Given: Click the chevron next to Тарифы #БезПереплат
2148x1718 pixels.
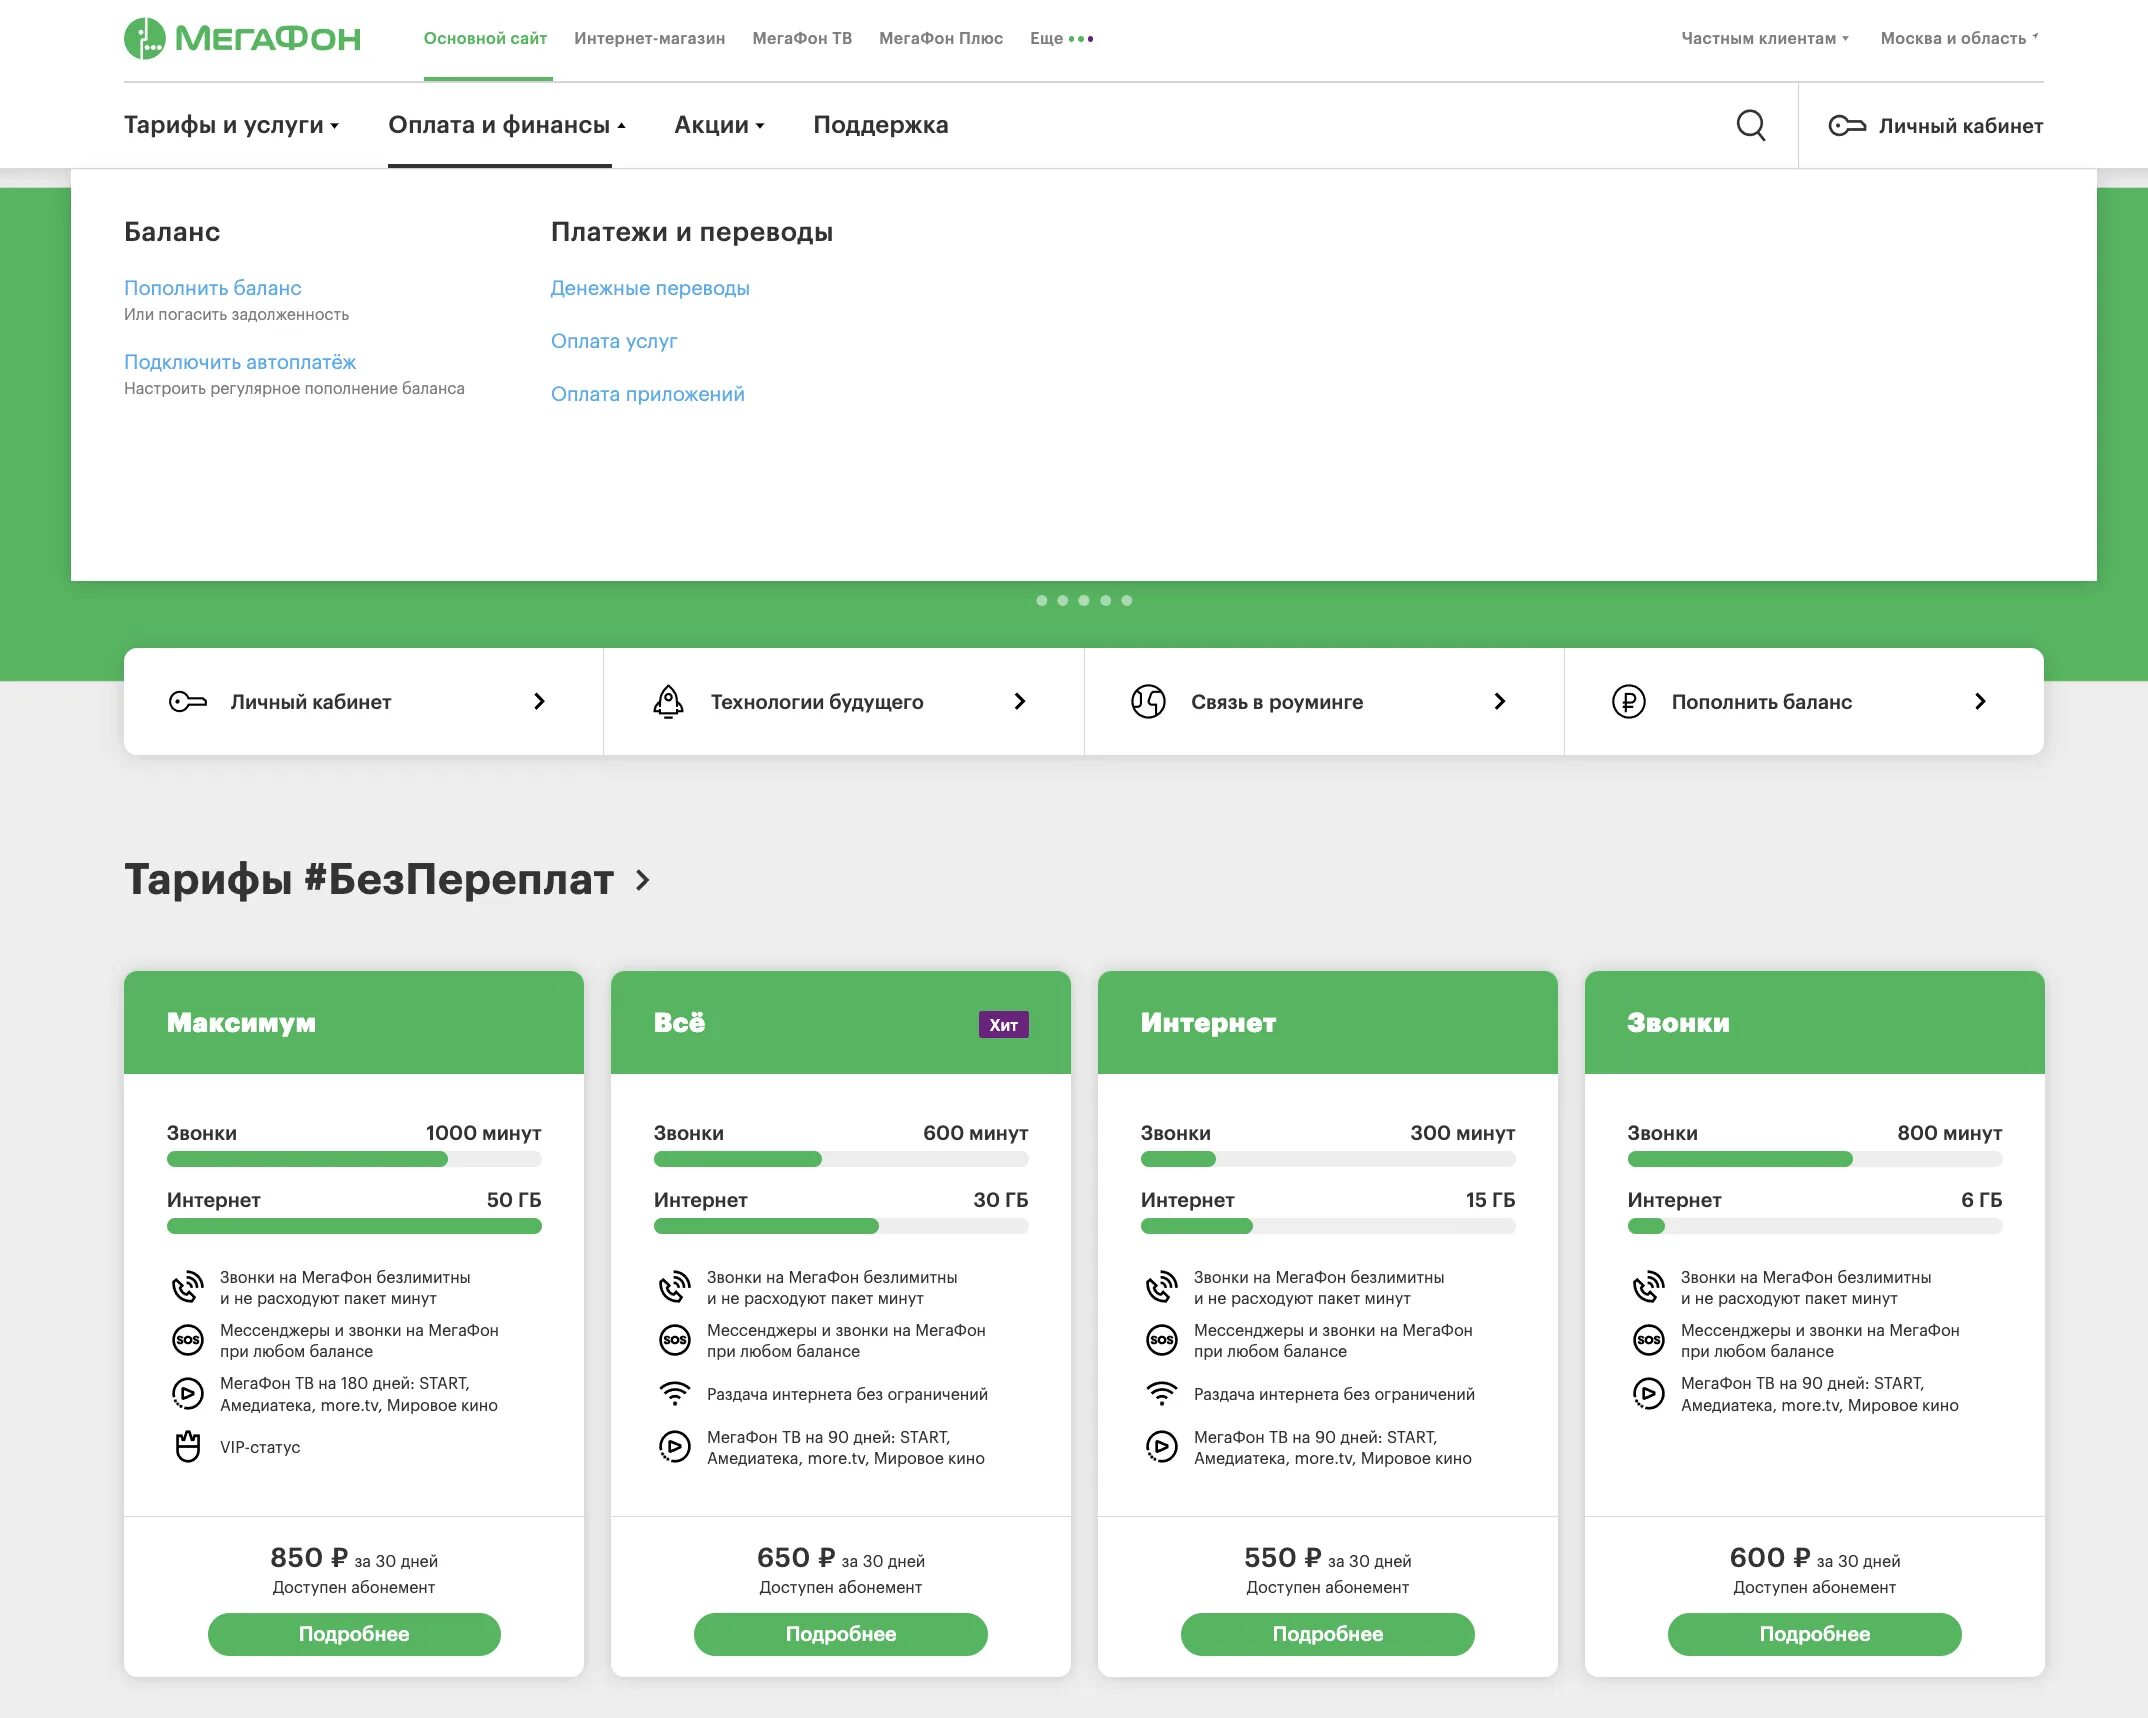Looking at the screenshot, I should click(643, 880).
